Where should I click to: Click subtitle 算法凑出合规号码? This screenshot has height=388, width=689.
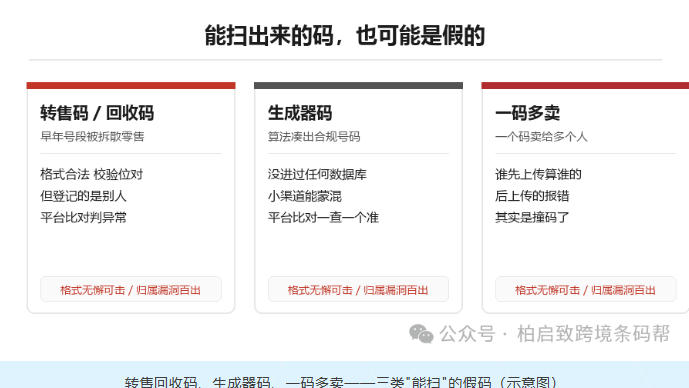314,137
